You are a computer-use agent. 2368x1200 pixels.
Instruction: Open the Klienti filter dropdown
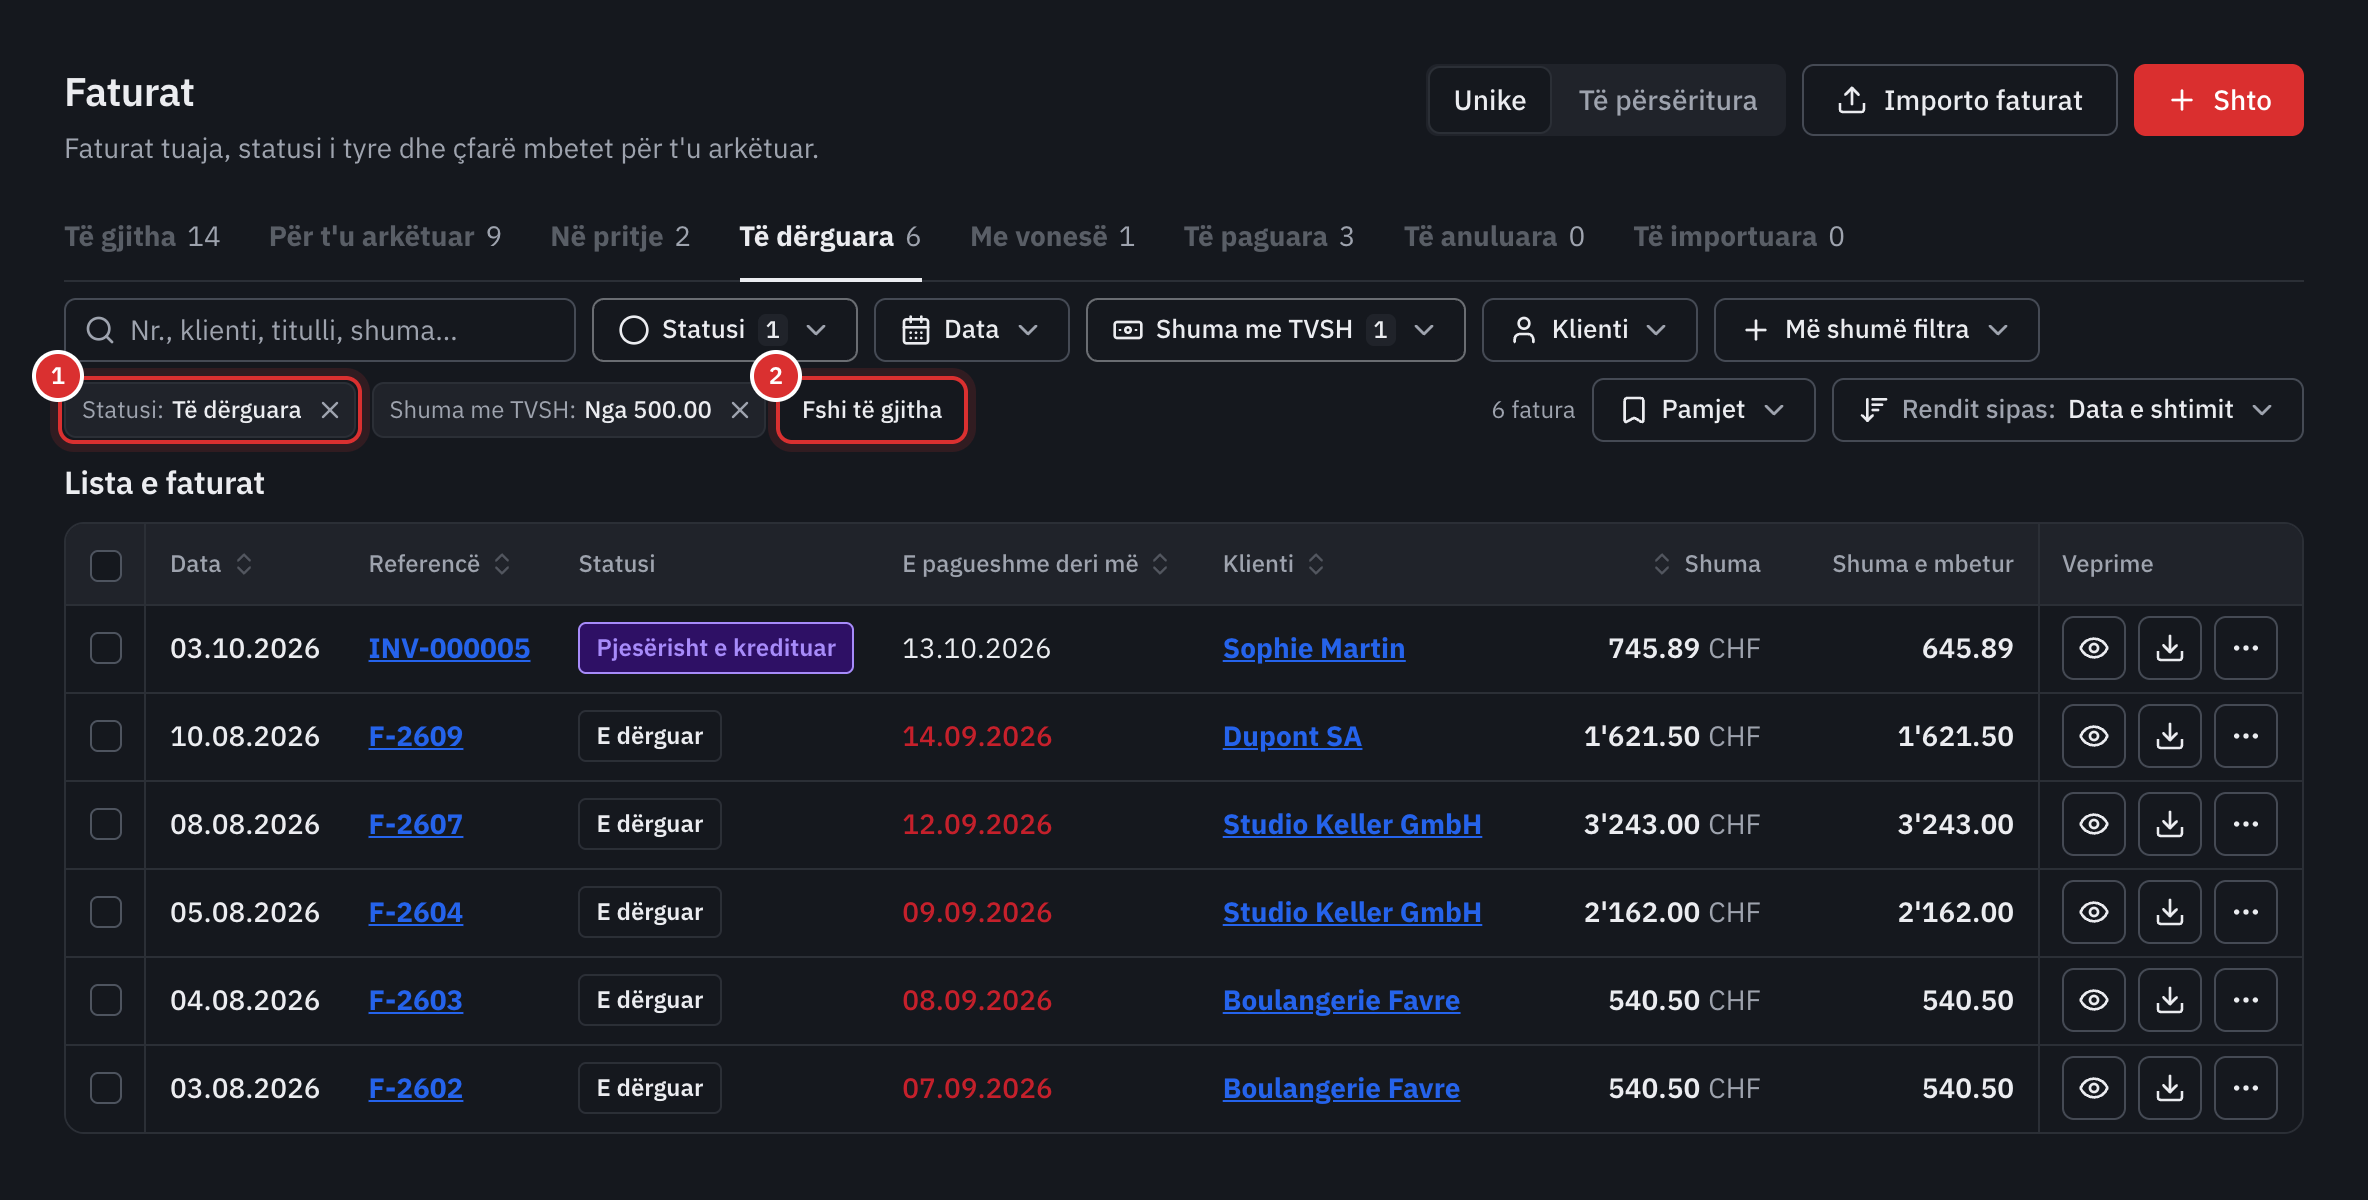click(x=1589, y=330)
